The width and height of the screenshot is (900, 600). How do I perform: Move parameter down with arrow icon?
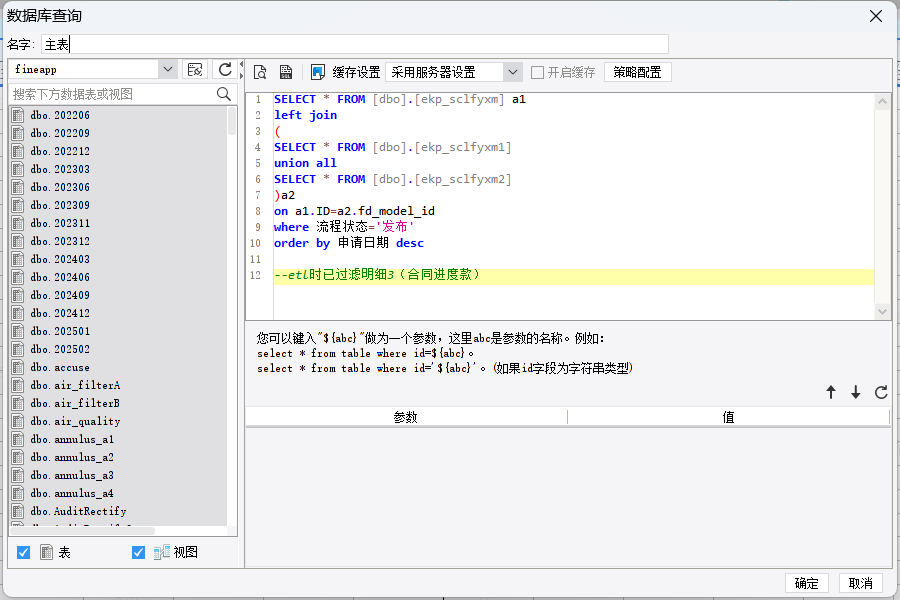point(856,392)
